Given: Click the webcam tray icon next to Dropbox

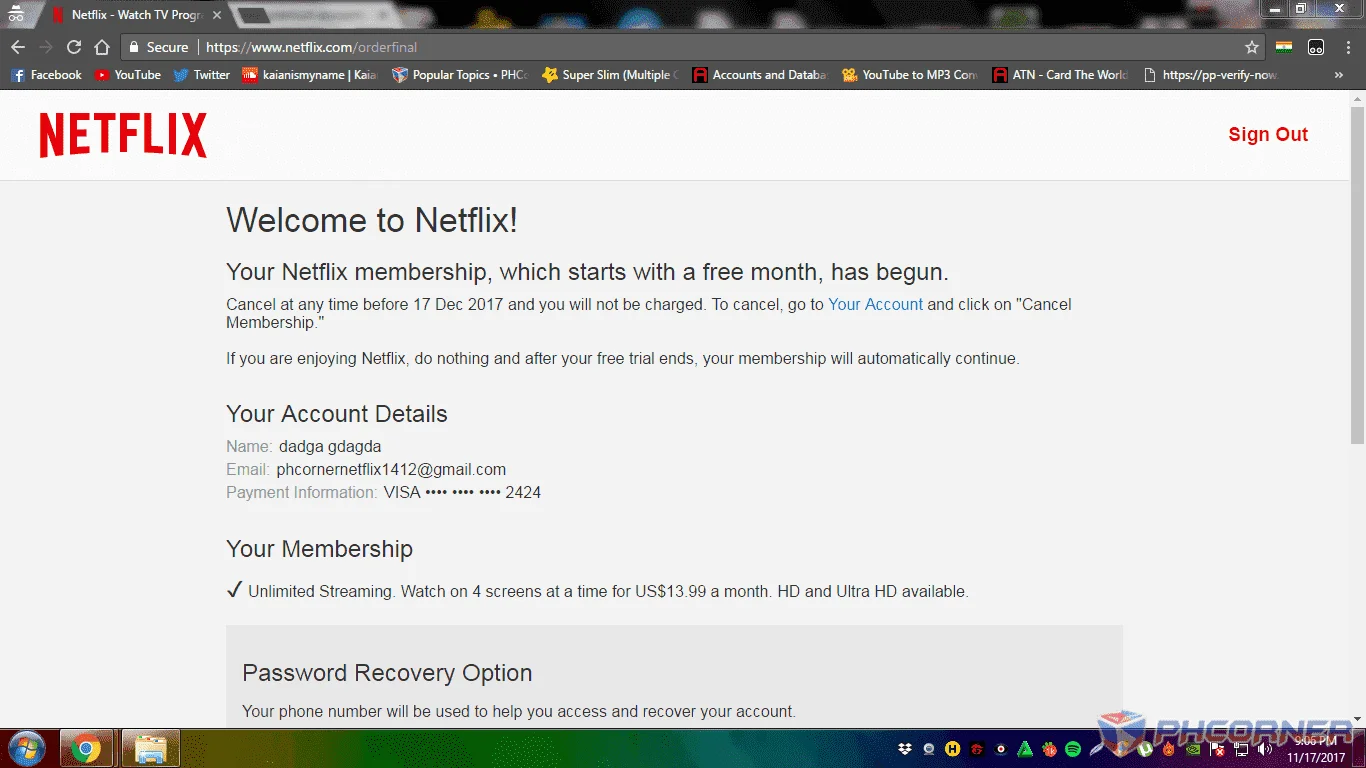Looking at the screenshot, I should tap(929, 749).
